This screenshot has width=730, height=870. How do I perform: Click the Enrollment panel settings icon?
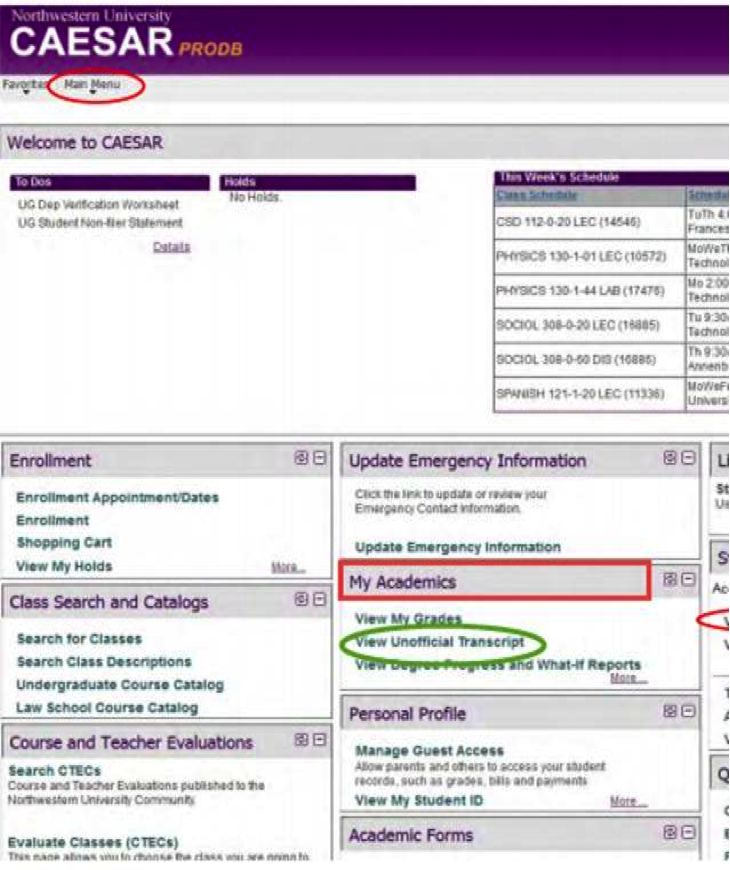pos(301,458)
